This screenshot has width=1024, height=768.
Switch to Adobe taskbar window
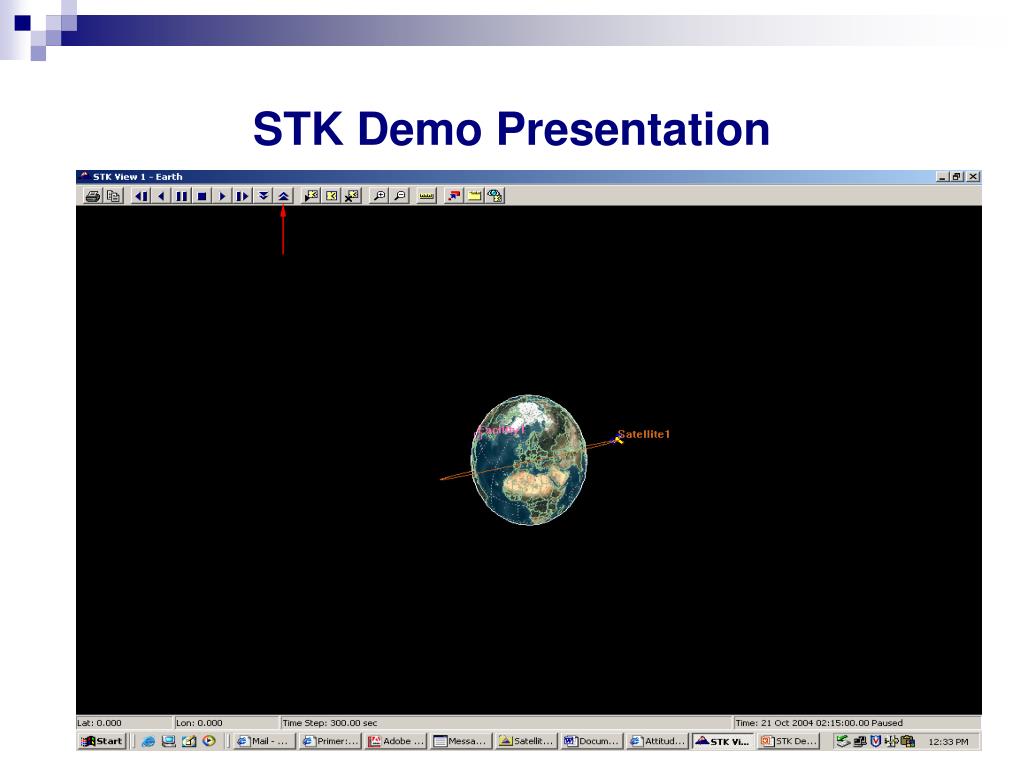point(396,741)
